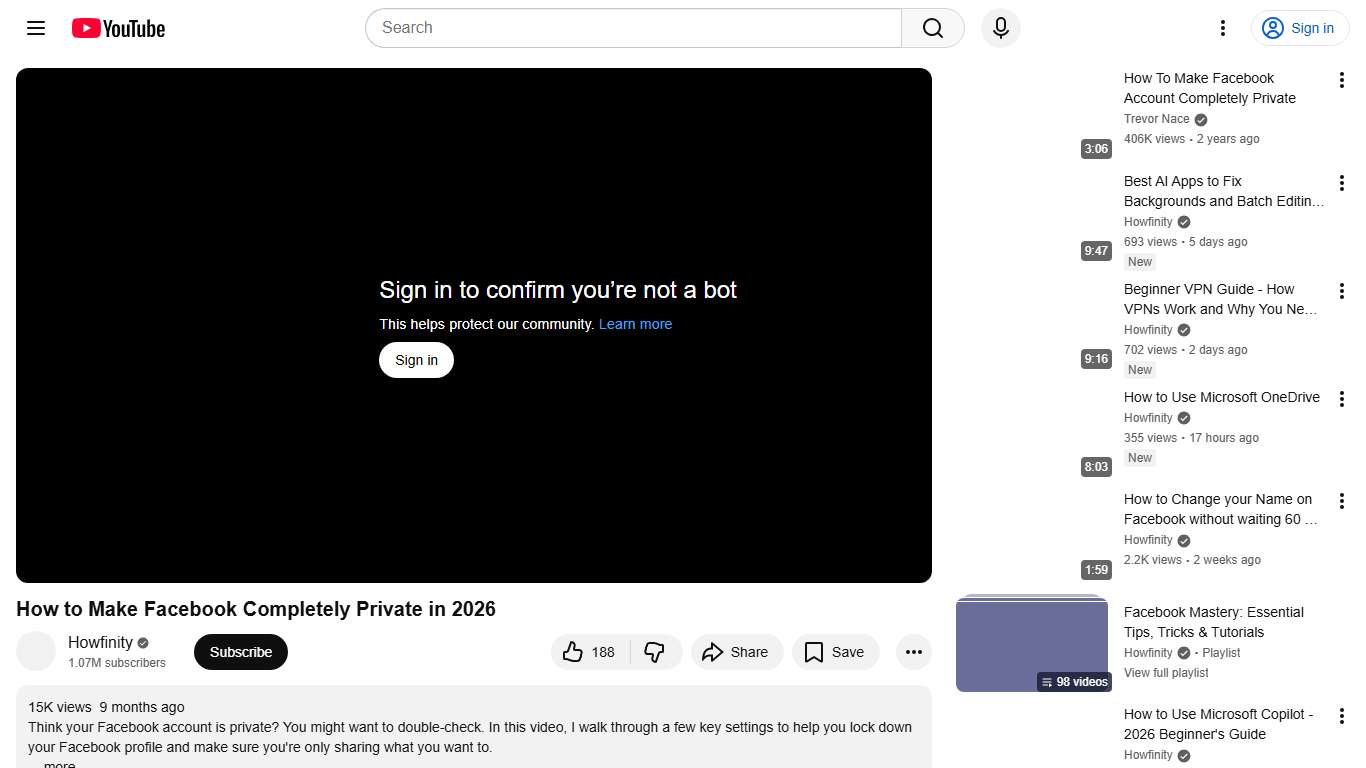Click the Facebook Mastery playlist thumbnail
This screenshot has height=768, width=1366.
pos(1032,643)
